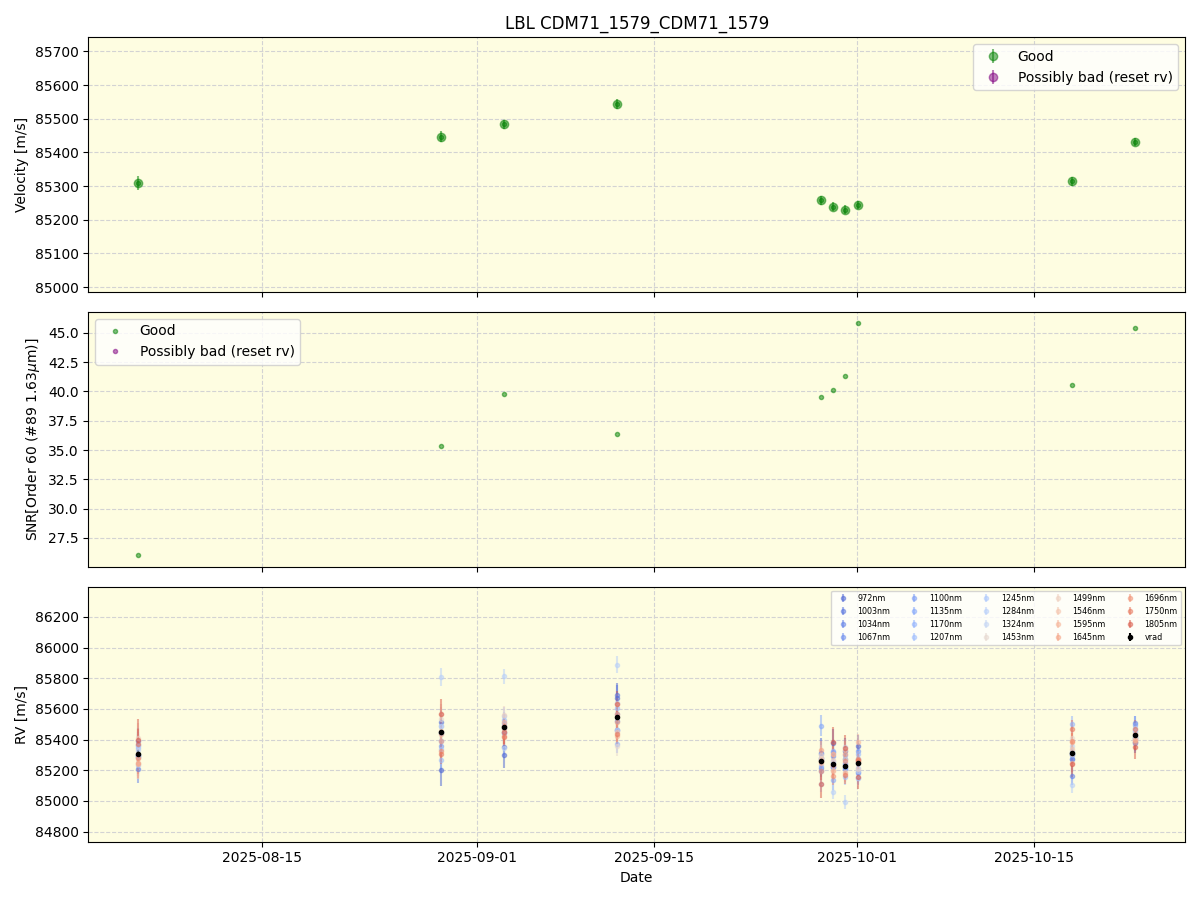Click the 1595nm label in RV legend
The height and width of the screenshot is (900, 1200).
tap(1088, 624)
